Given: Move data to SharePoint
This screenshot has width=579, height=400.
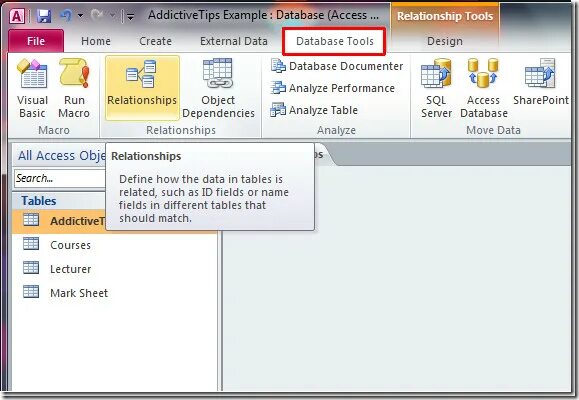Looking at the screenshot, I should pyautogui.click(x=541, y=83).
